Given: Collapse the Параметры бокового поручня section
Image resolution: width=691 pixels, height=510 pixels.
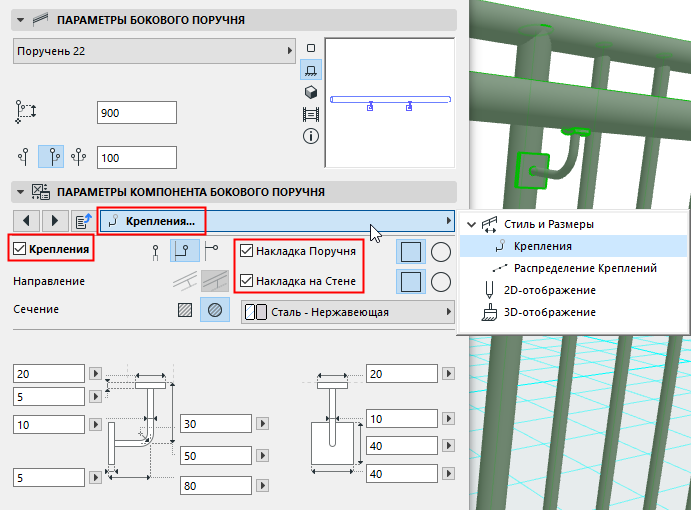Looking at the screenshot, I should coord(20,20).
